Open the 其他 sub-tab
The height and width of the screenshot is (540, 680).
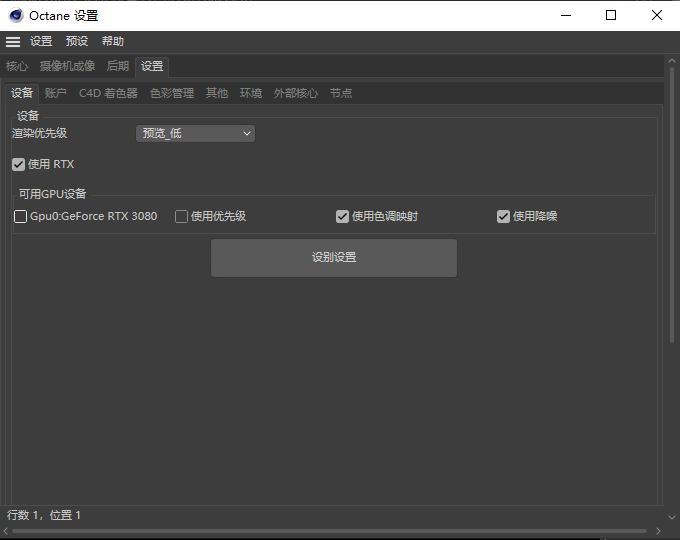(217, 93)
